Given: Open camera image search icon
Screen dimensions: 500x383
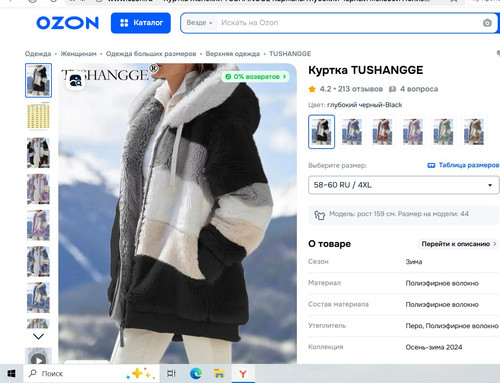Looking at the screenshot, I should coord(487,23).
